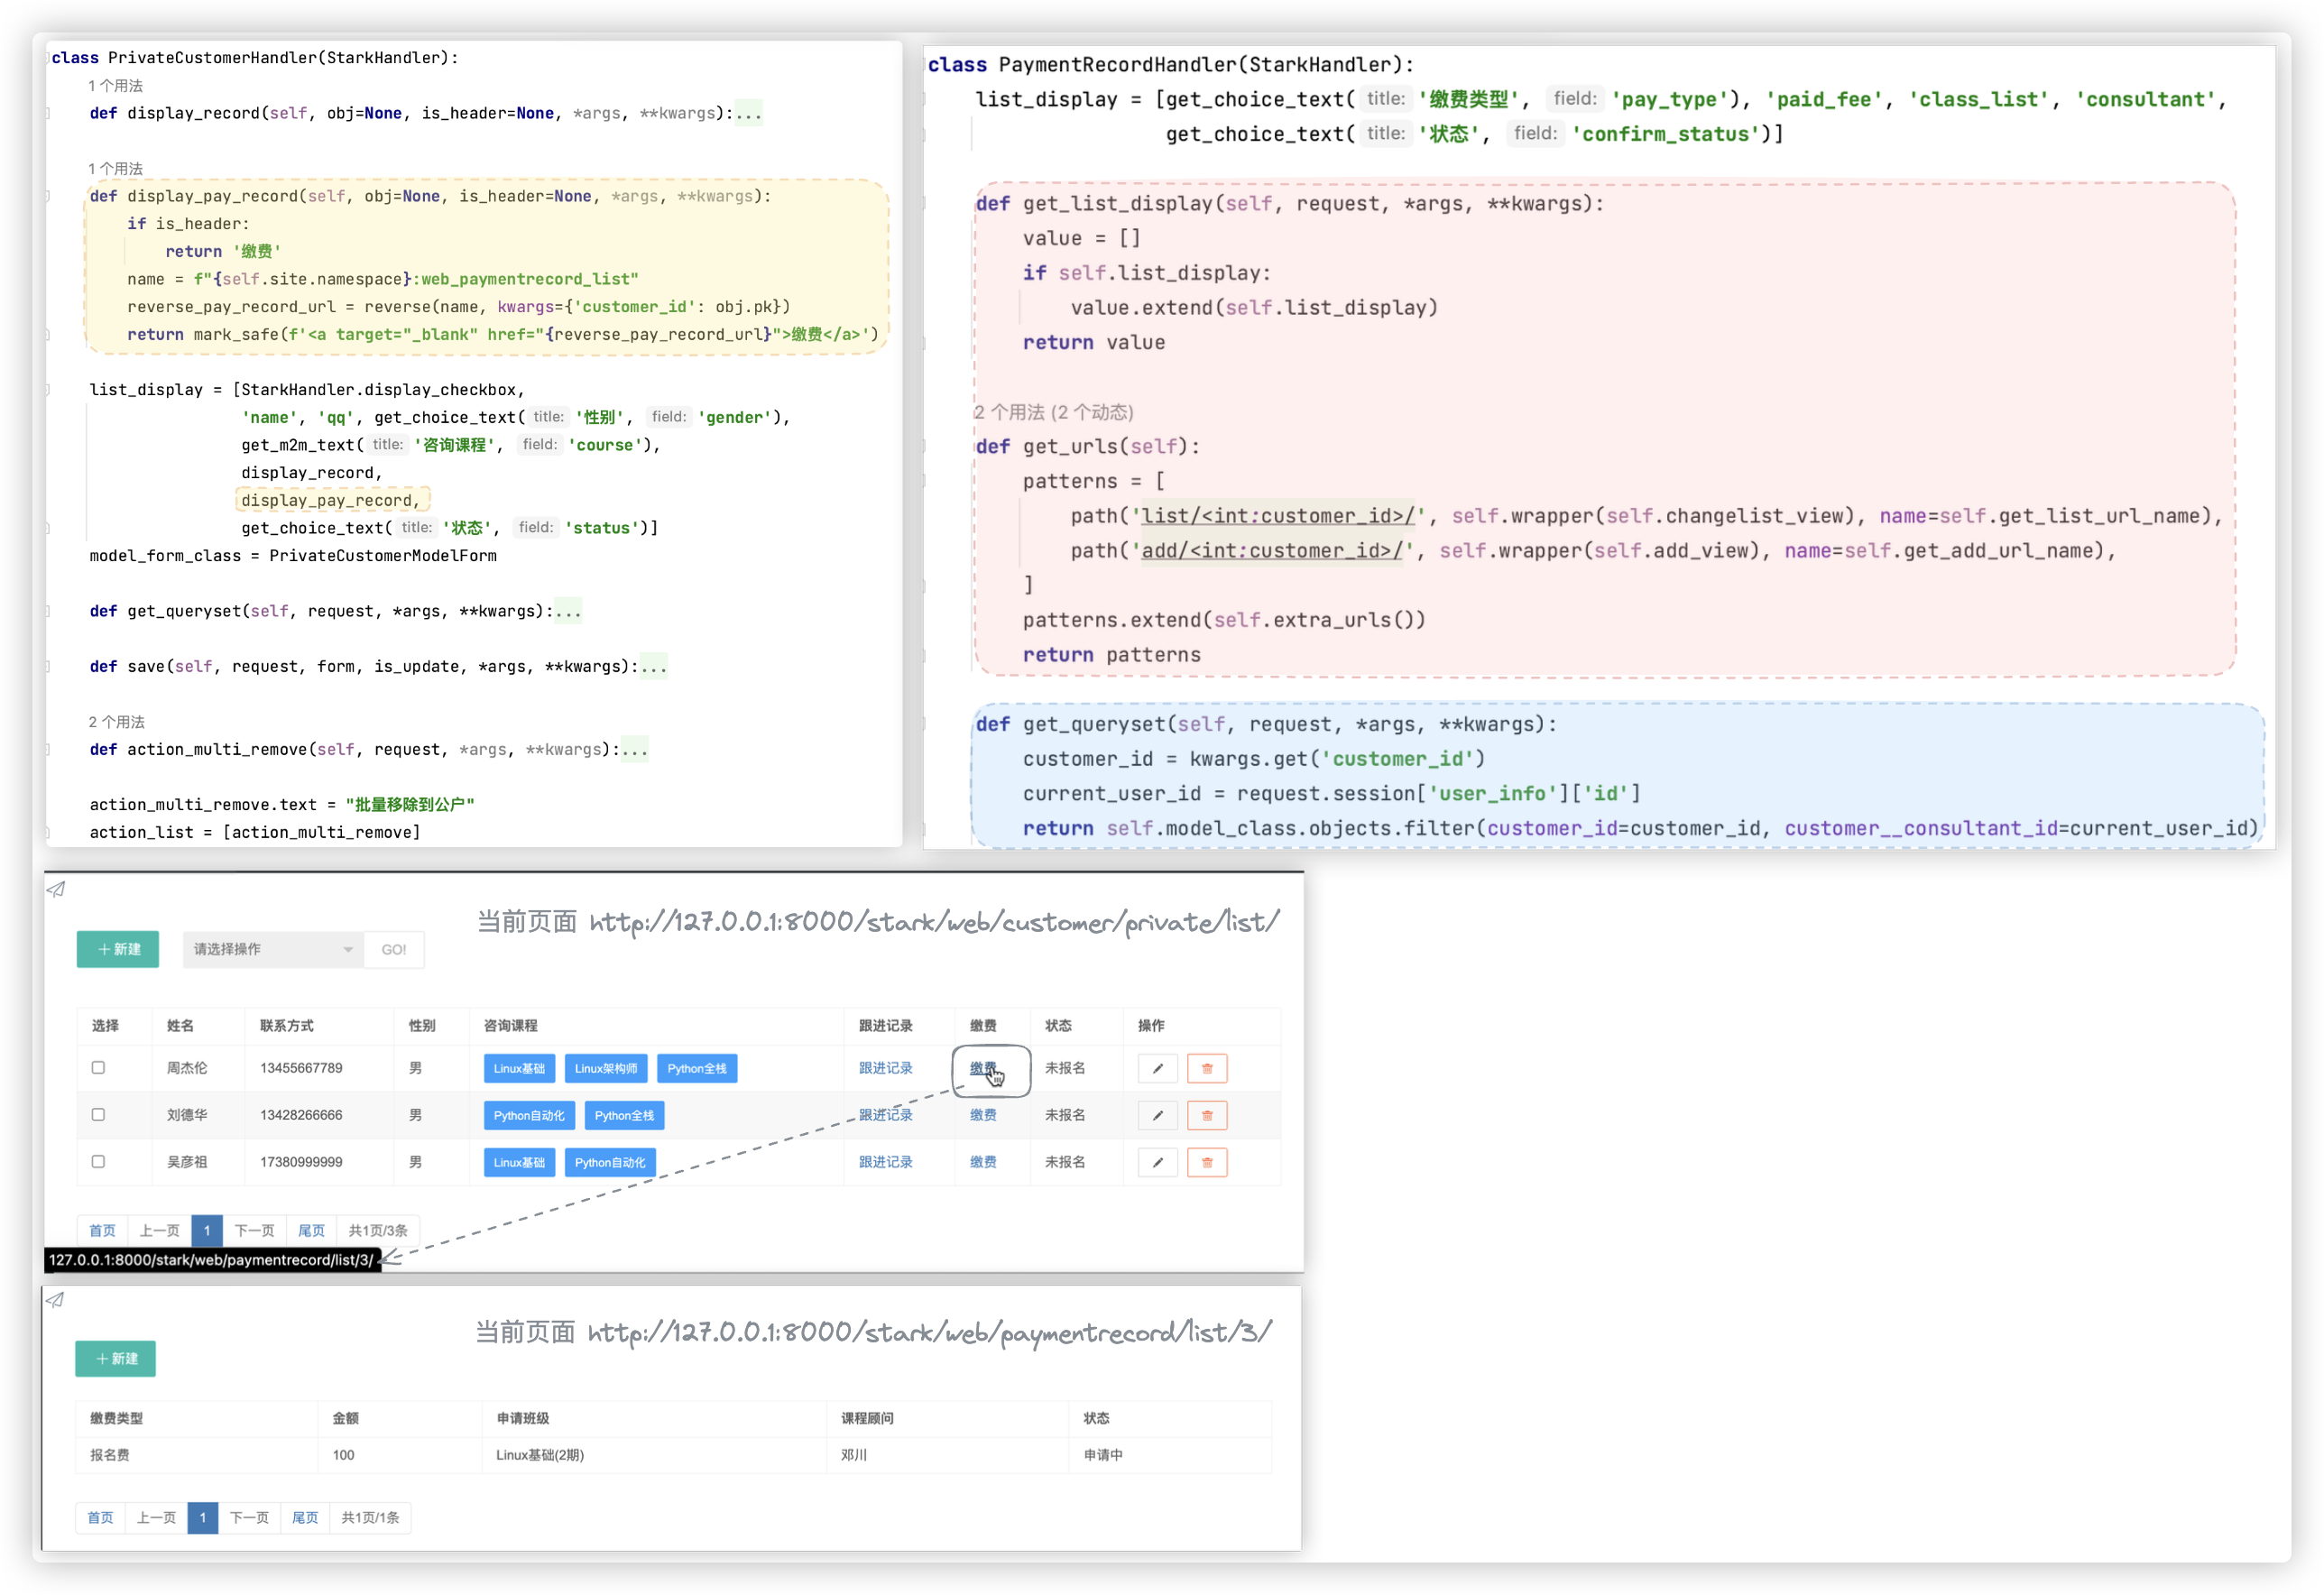This screenshot has width=2324, height=1595.
Task: Click 下一页 in payment record pagination
Action: point(249,1517)
